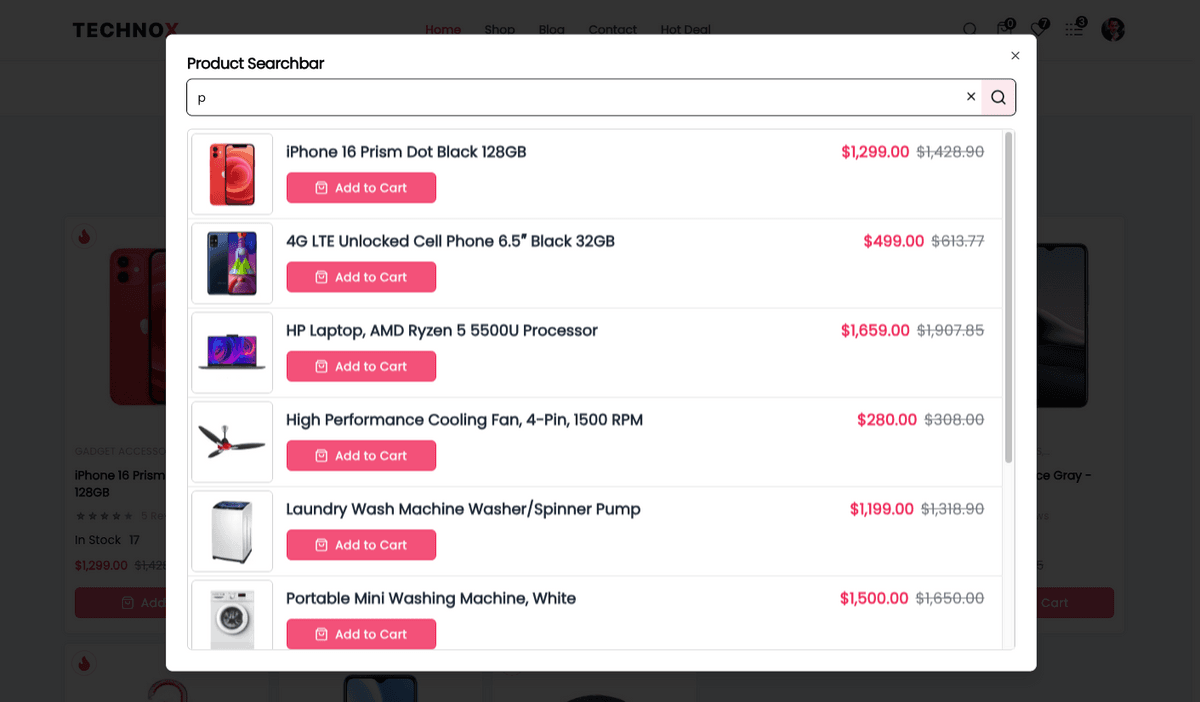The image size is (1200, 702).
Task: Open the Laundry Wash Machine product title
Action: point(463,509)
